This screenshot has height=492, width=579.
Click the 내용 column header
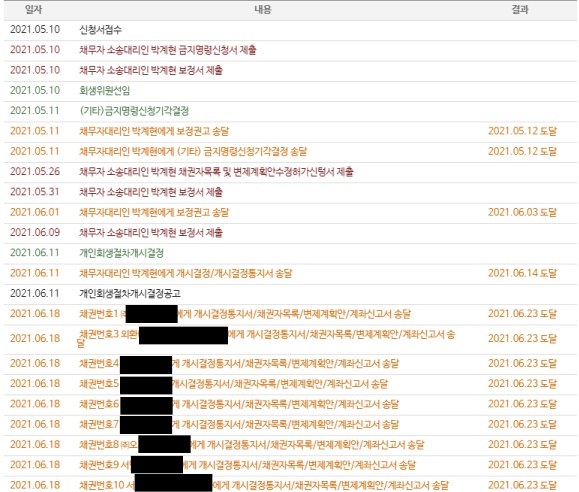pos(263,10)
